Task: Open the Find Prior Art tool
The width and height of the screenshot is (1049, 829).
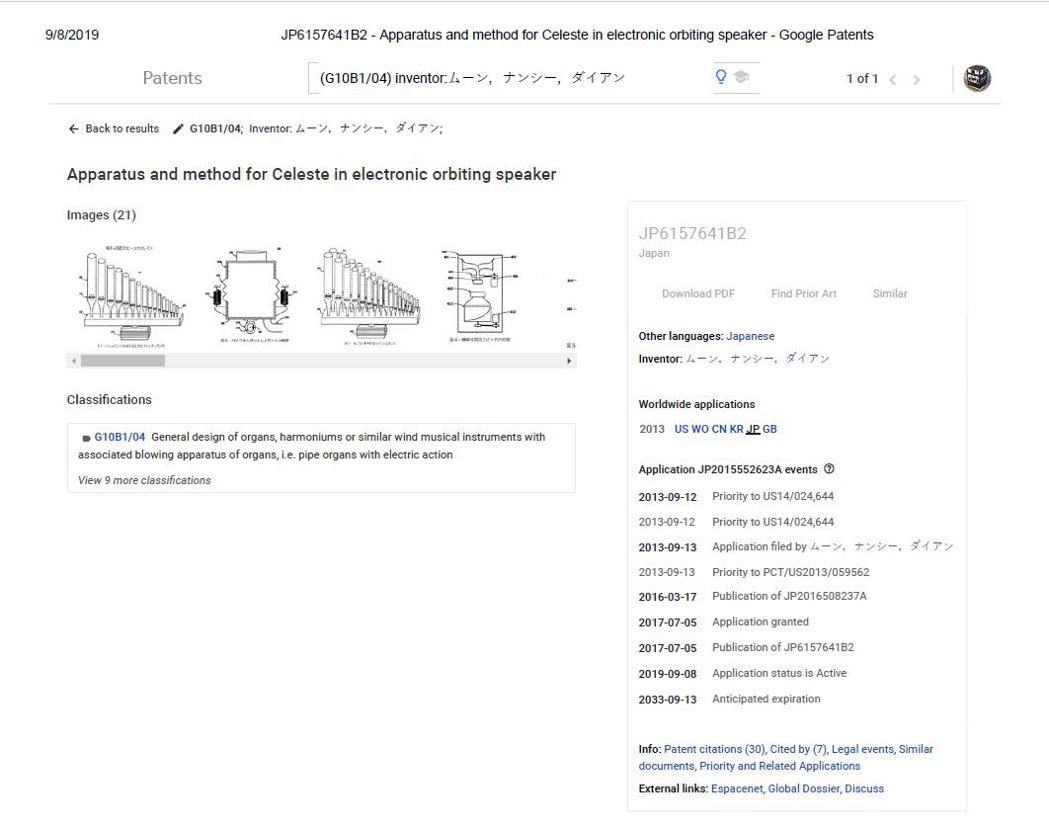Action: pos(802,293)
